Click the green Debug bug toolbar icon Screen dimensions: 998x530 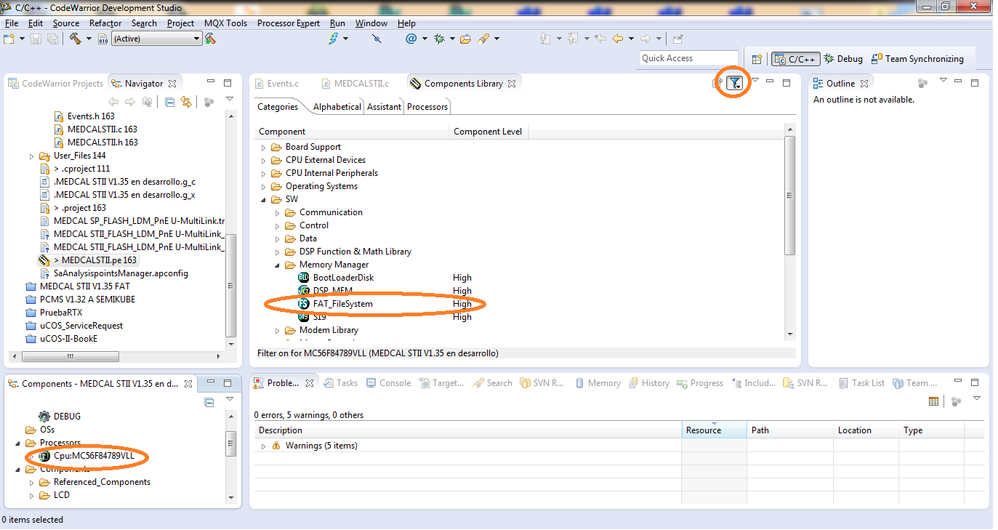pyautogui.click(x=439, y=39)
